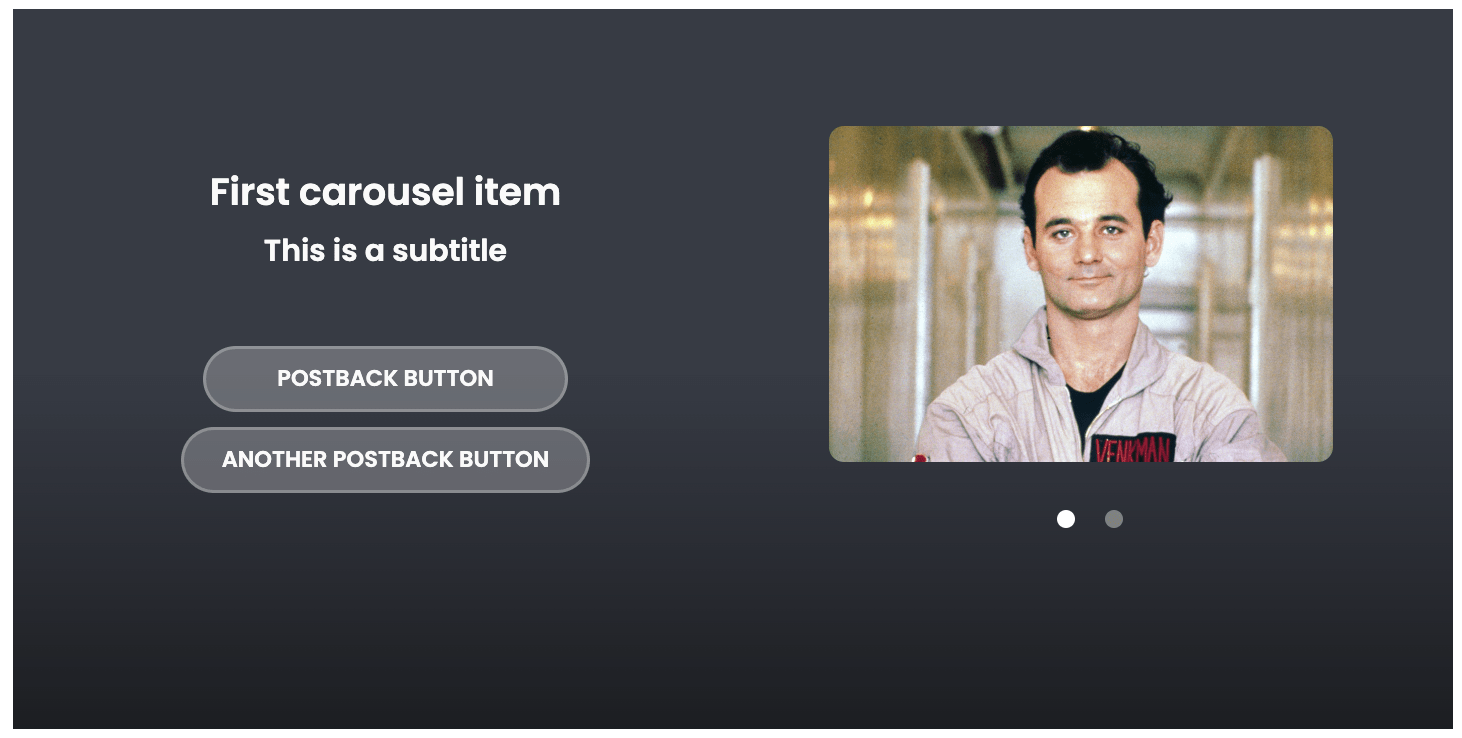This screenshot has height=738, width=1462.
Task: Click the word "subtitle" in the subheading
Action: pos(449,251)
